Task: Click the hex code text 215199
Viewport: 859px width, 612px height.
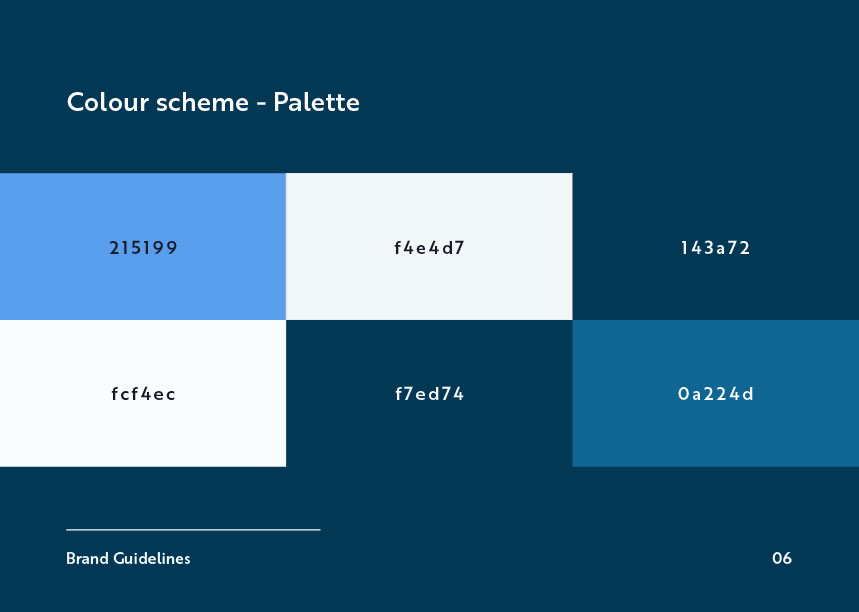Action: (x=143, y=248)
